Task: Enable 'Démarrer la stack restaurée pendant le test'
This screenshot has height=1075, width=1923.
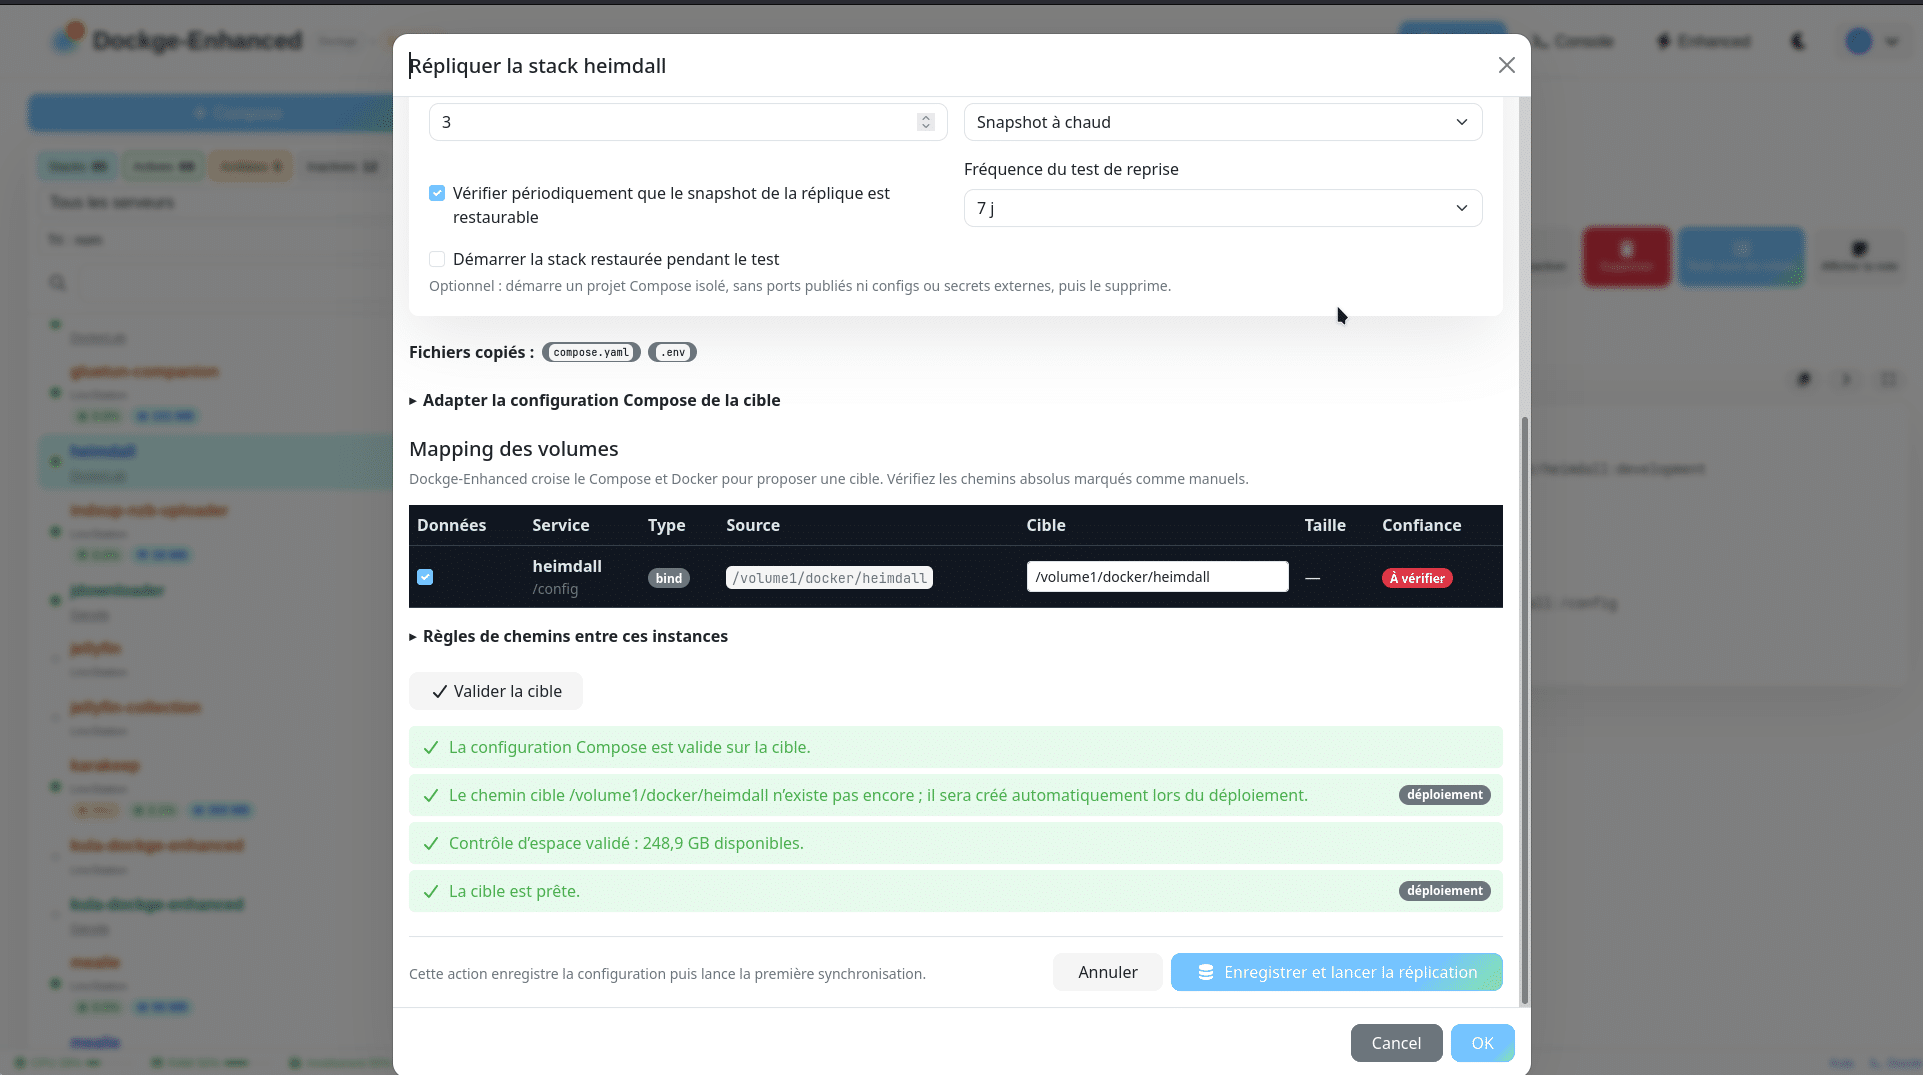Action: coord(437,259)
